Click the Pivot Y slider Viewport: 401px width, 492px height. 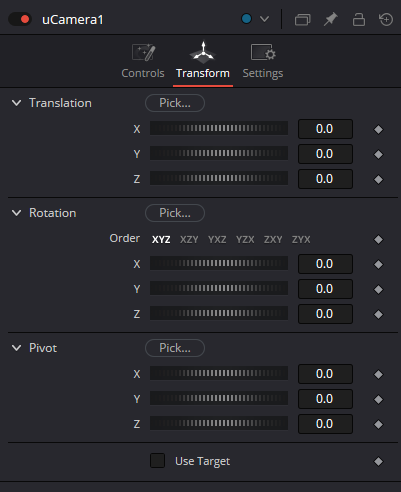point(219,398)
